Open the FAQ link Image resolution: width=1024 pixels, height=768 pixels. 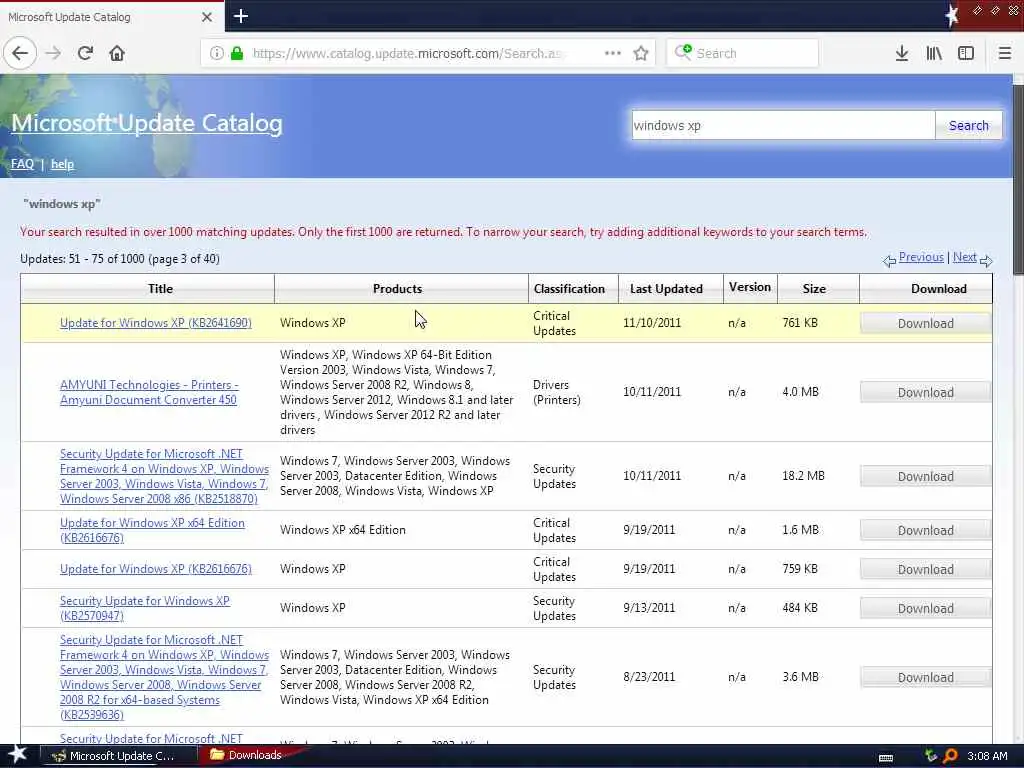click(22, 164)
